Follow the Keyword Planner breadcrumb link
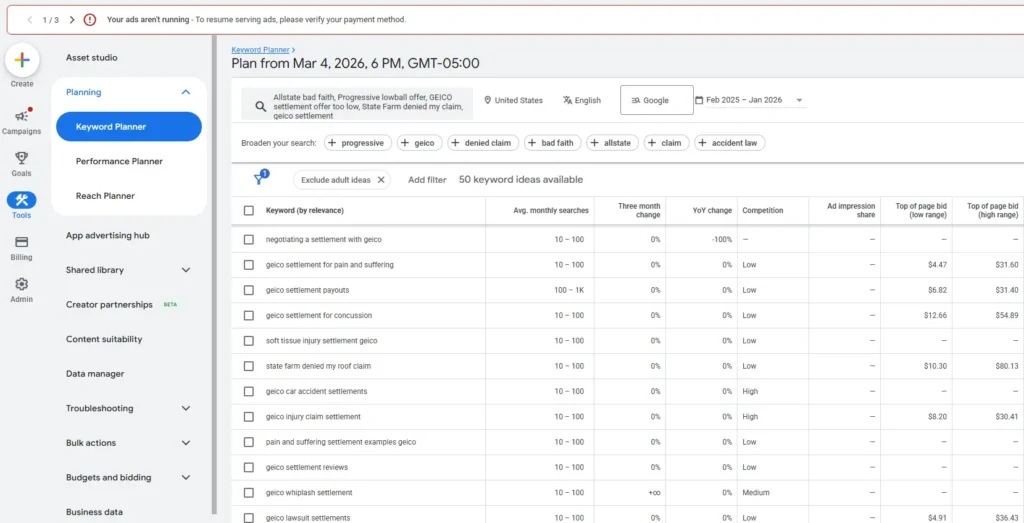The height and width of the screenshot is (523, 1024). coord(260,49)
